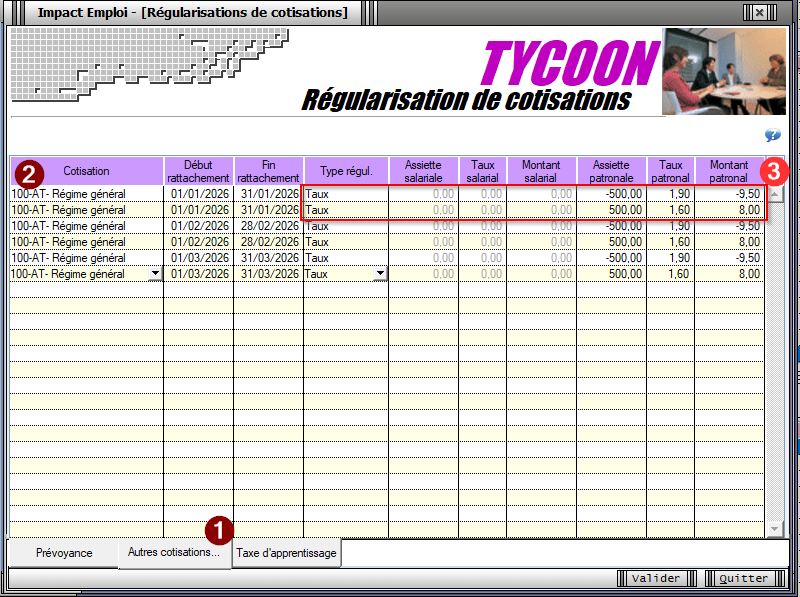
Task: Select the Taxe d'apprentissage tab
Action: click(x=286, y=553)
